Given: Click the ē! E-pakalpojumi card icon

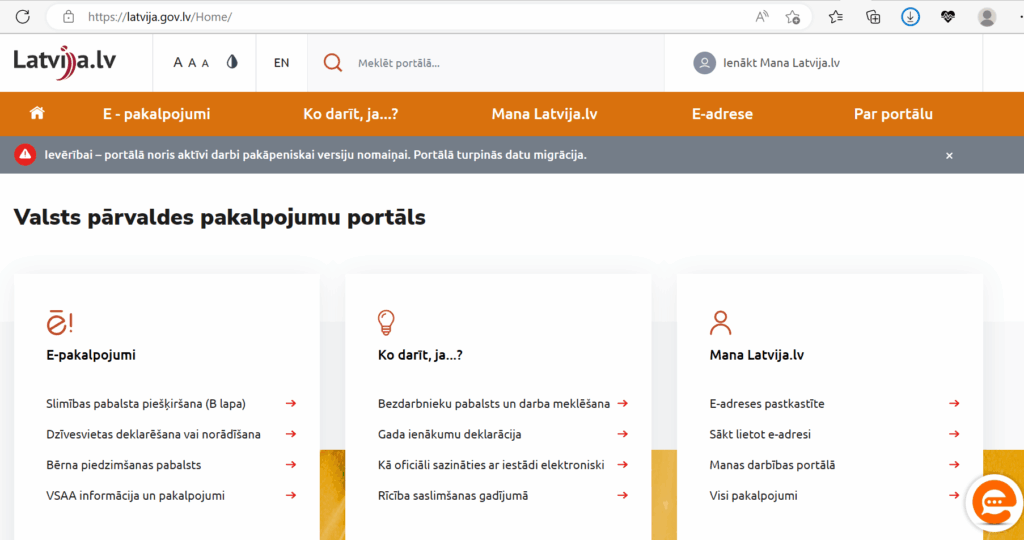Looking at the screenshot, I should coord(59,323).
